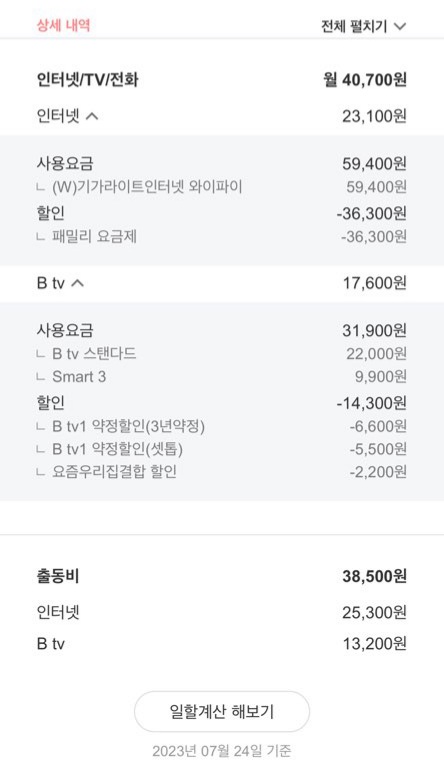Click the B tv 13,200원 dispatch row
This screenshot has width=444, height=774.
click(222, 644)
